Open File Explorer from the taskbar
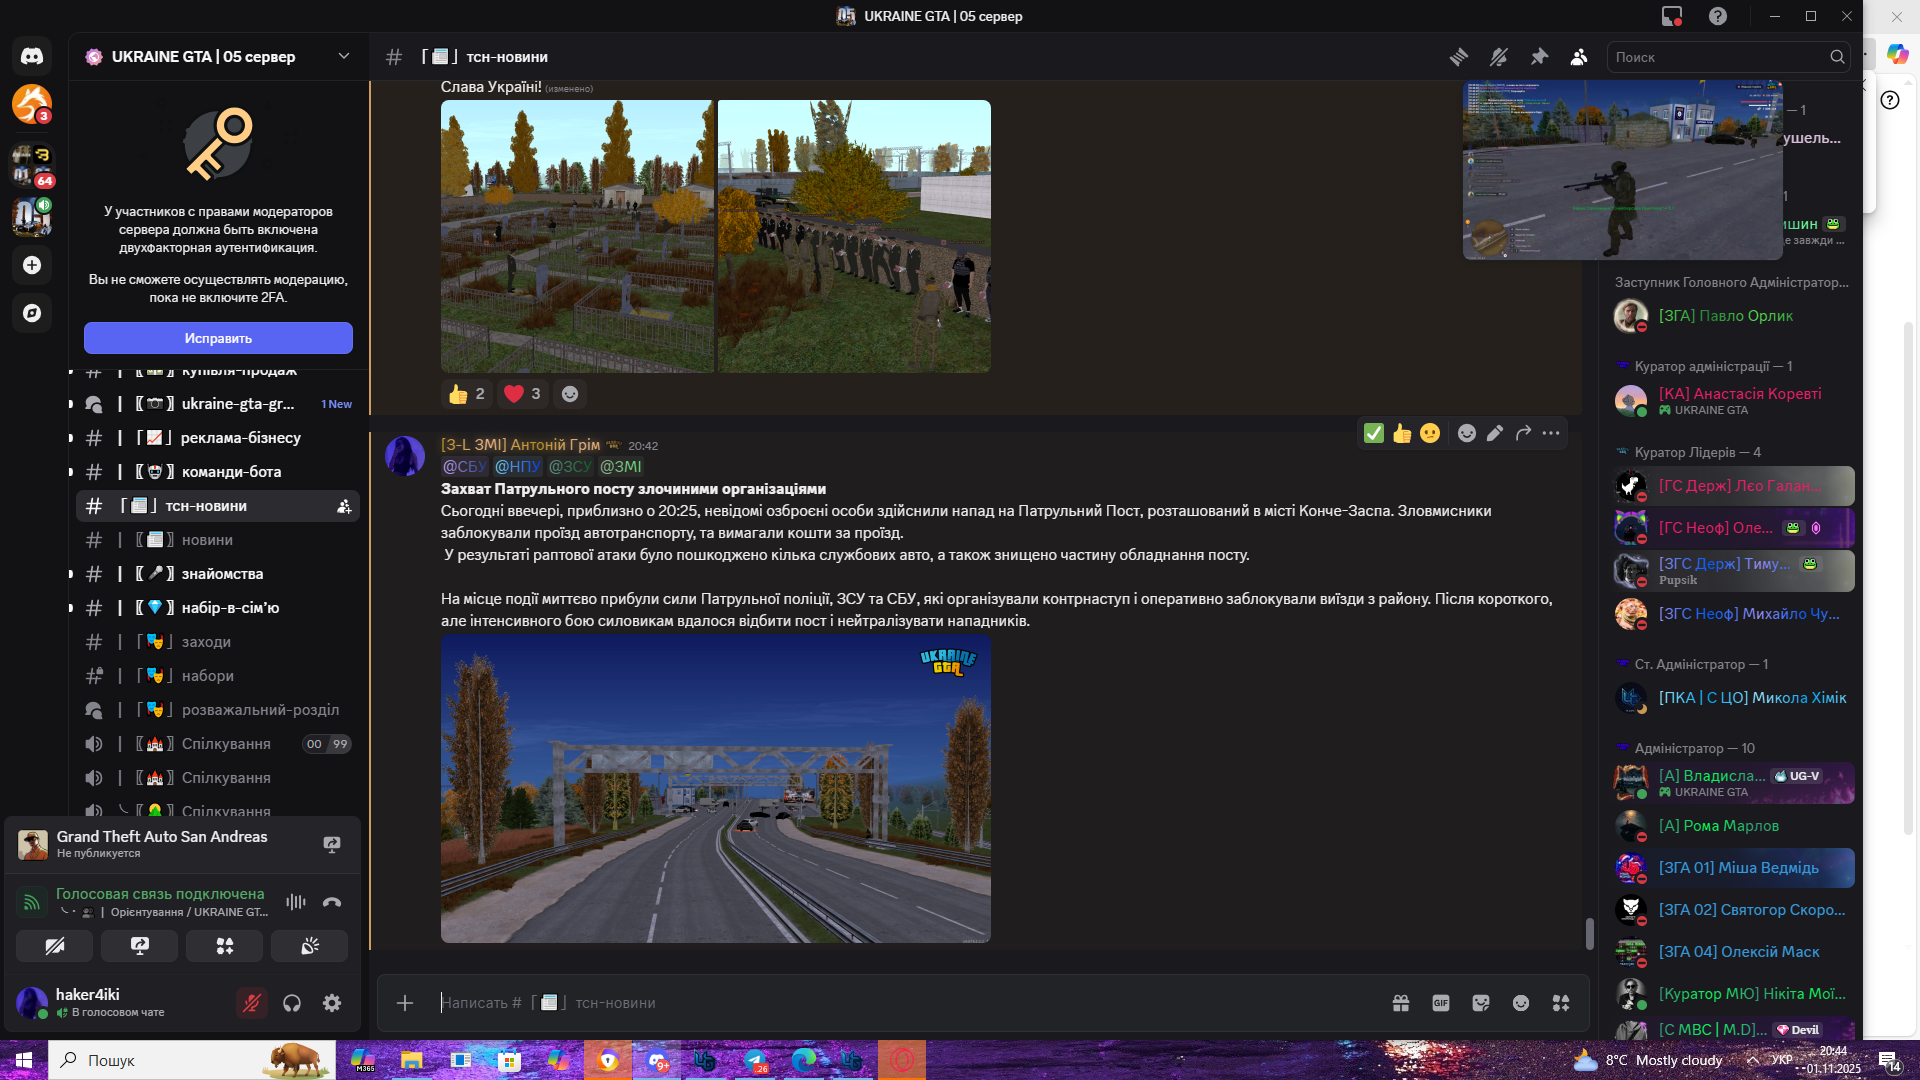Image resolution: width=1920 pixels, height=1080 pixels. tap(412, 1060)
